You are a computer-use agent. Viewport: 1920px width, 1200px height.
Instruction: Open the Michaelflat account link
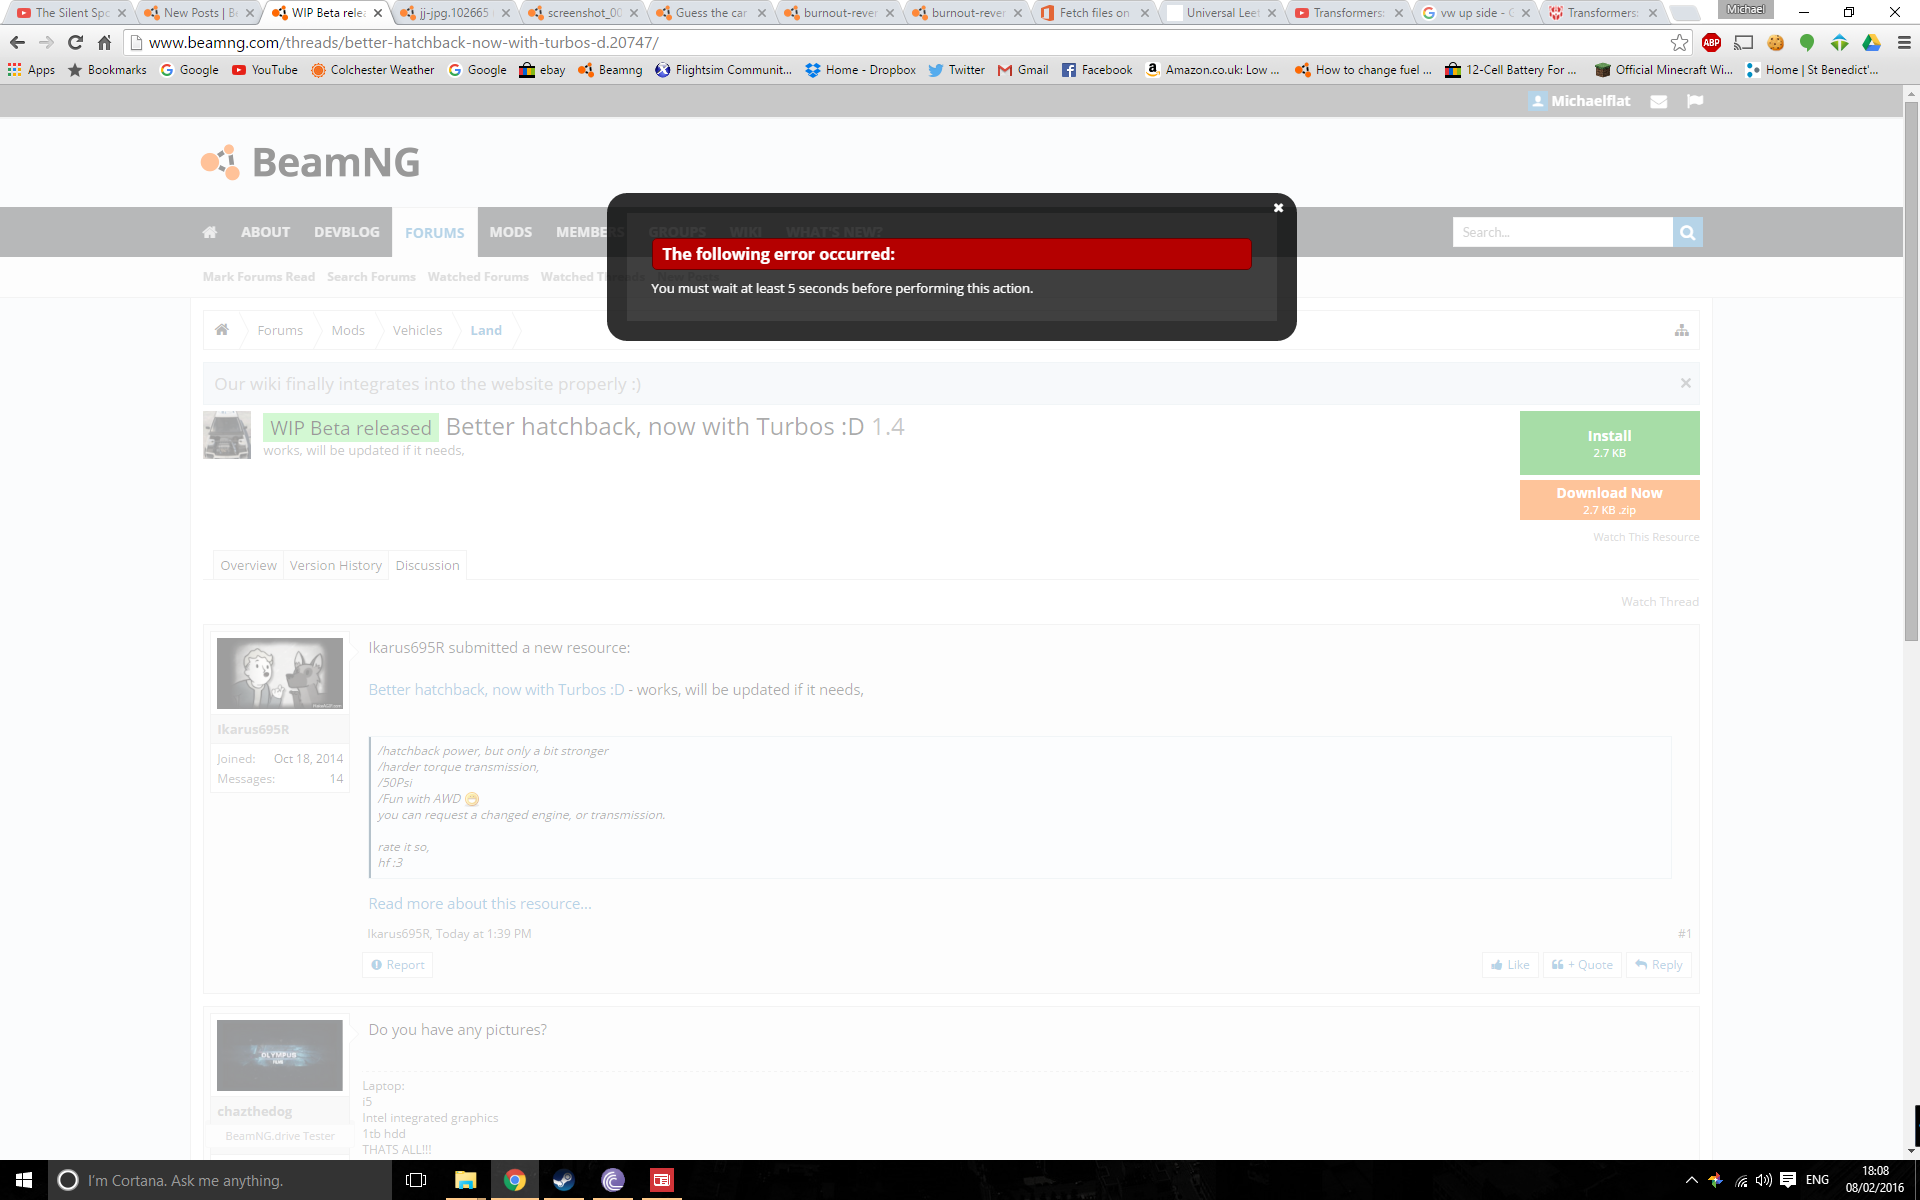[1580, 101]
